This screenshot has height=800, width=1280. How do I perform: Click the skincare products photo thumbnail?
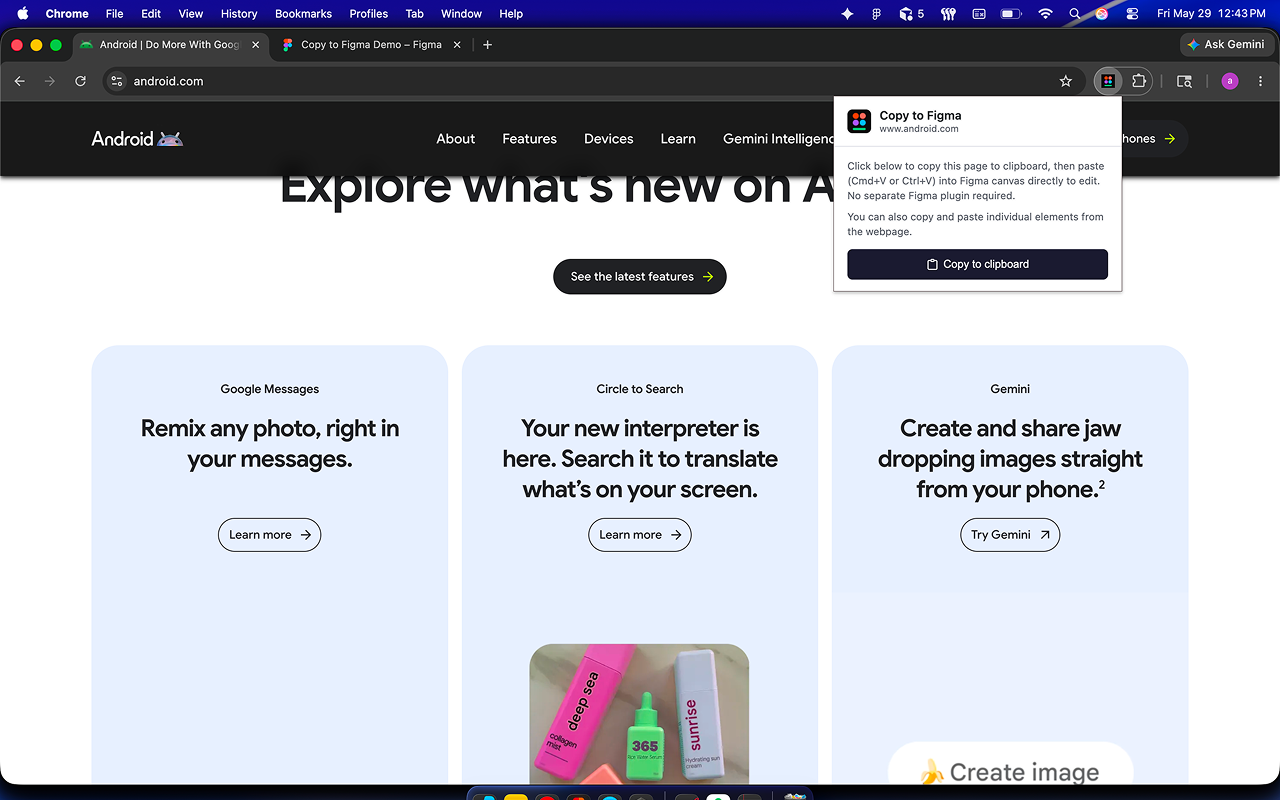click(x=639, y=713)
